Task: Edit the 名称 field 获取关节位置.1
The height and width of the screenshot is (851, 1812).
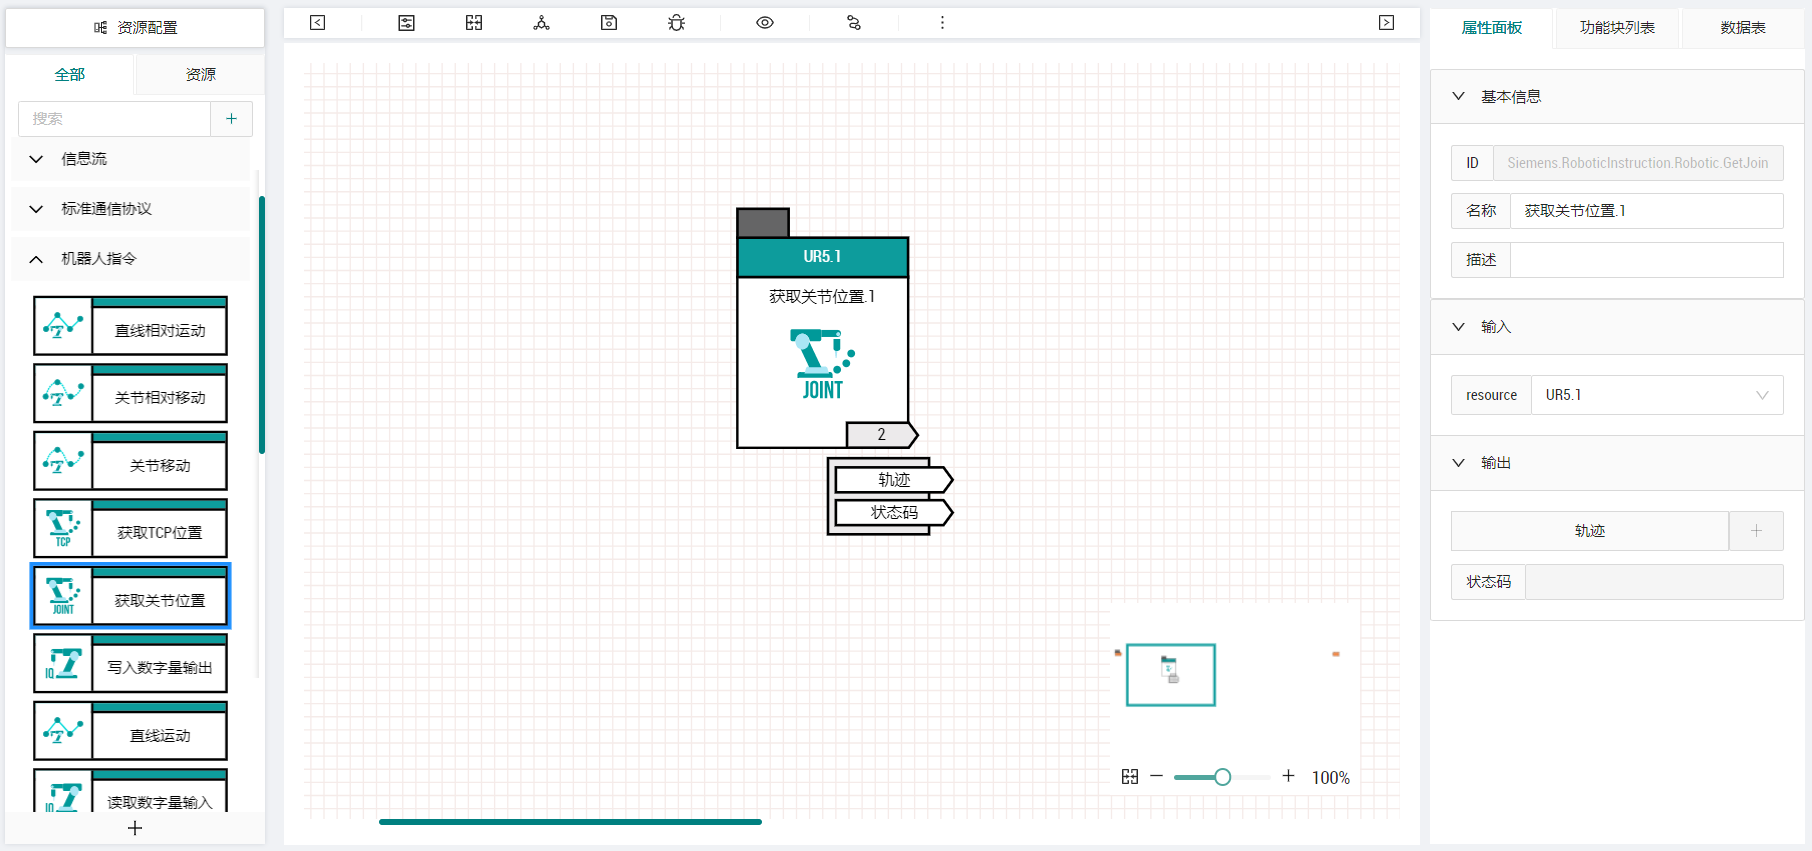Action: (1647, 211)
